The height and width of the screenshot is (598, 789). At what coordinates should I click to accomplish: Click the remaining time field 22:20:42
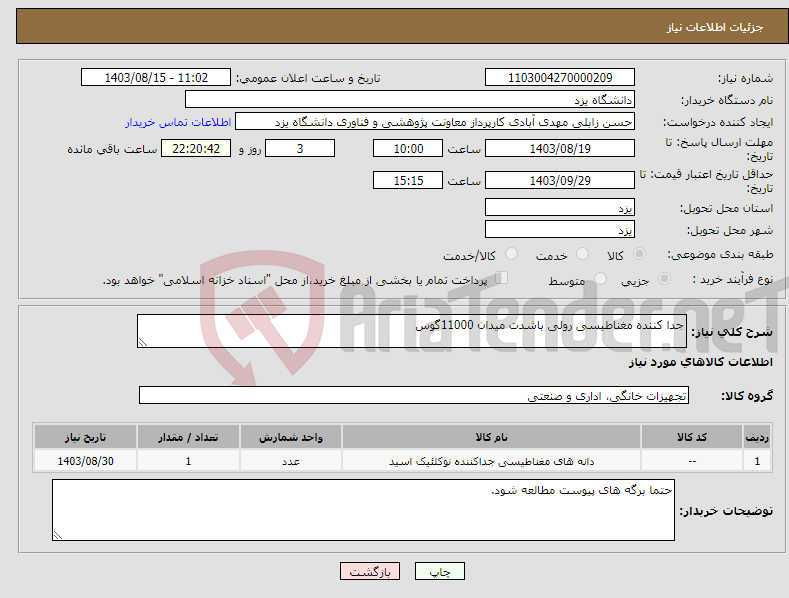pos(196,148)
